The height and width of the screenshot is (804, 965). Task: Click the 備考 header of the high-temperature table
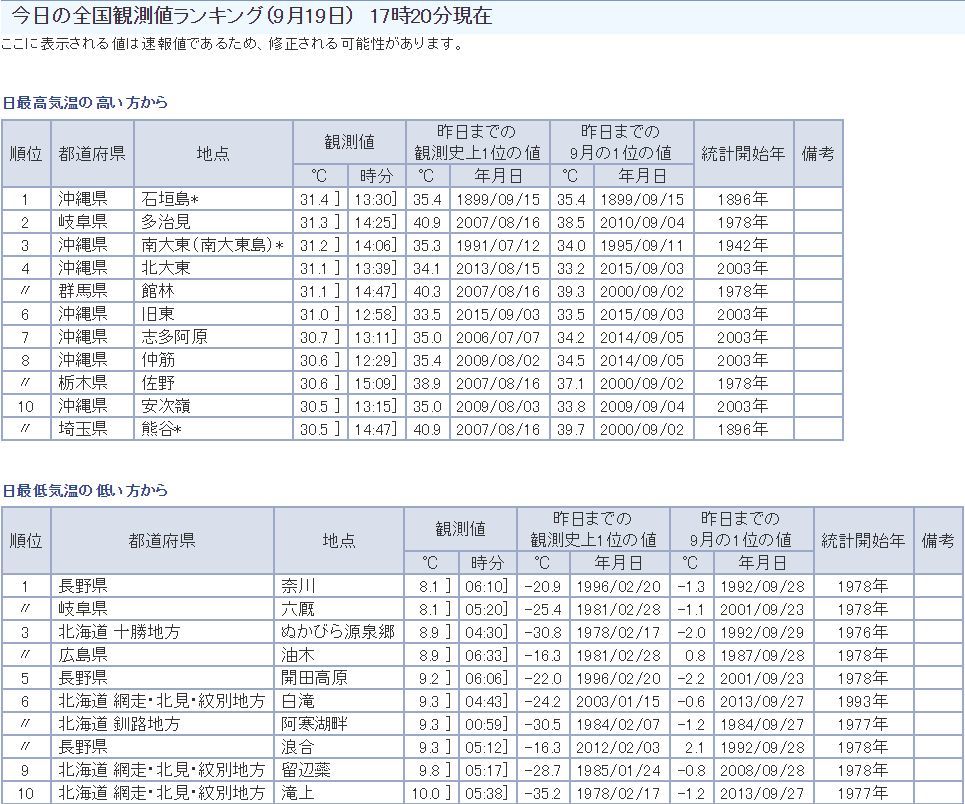click(x=818, y=153)
